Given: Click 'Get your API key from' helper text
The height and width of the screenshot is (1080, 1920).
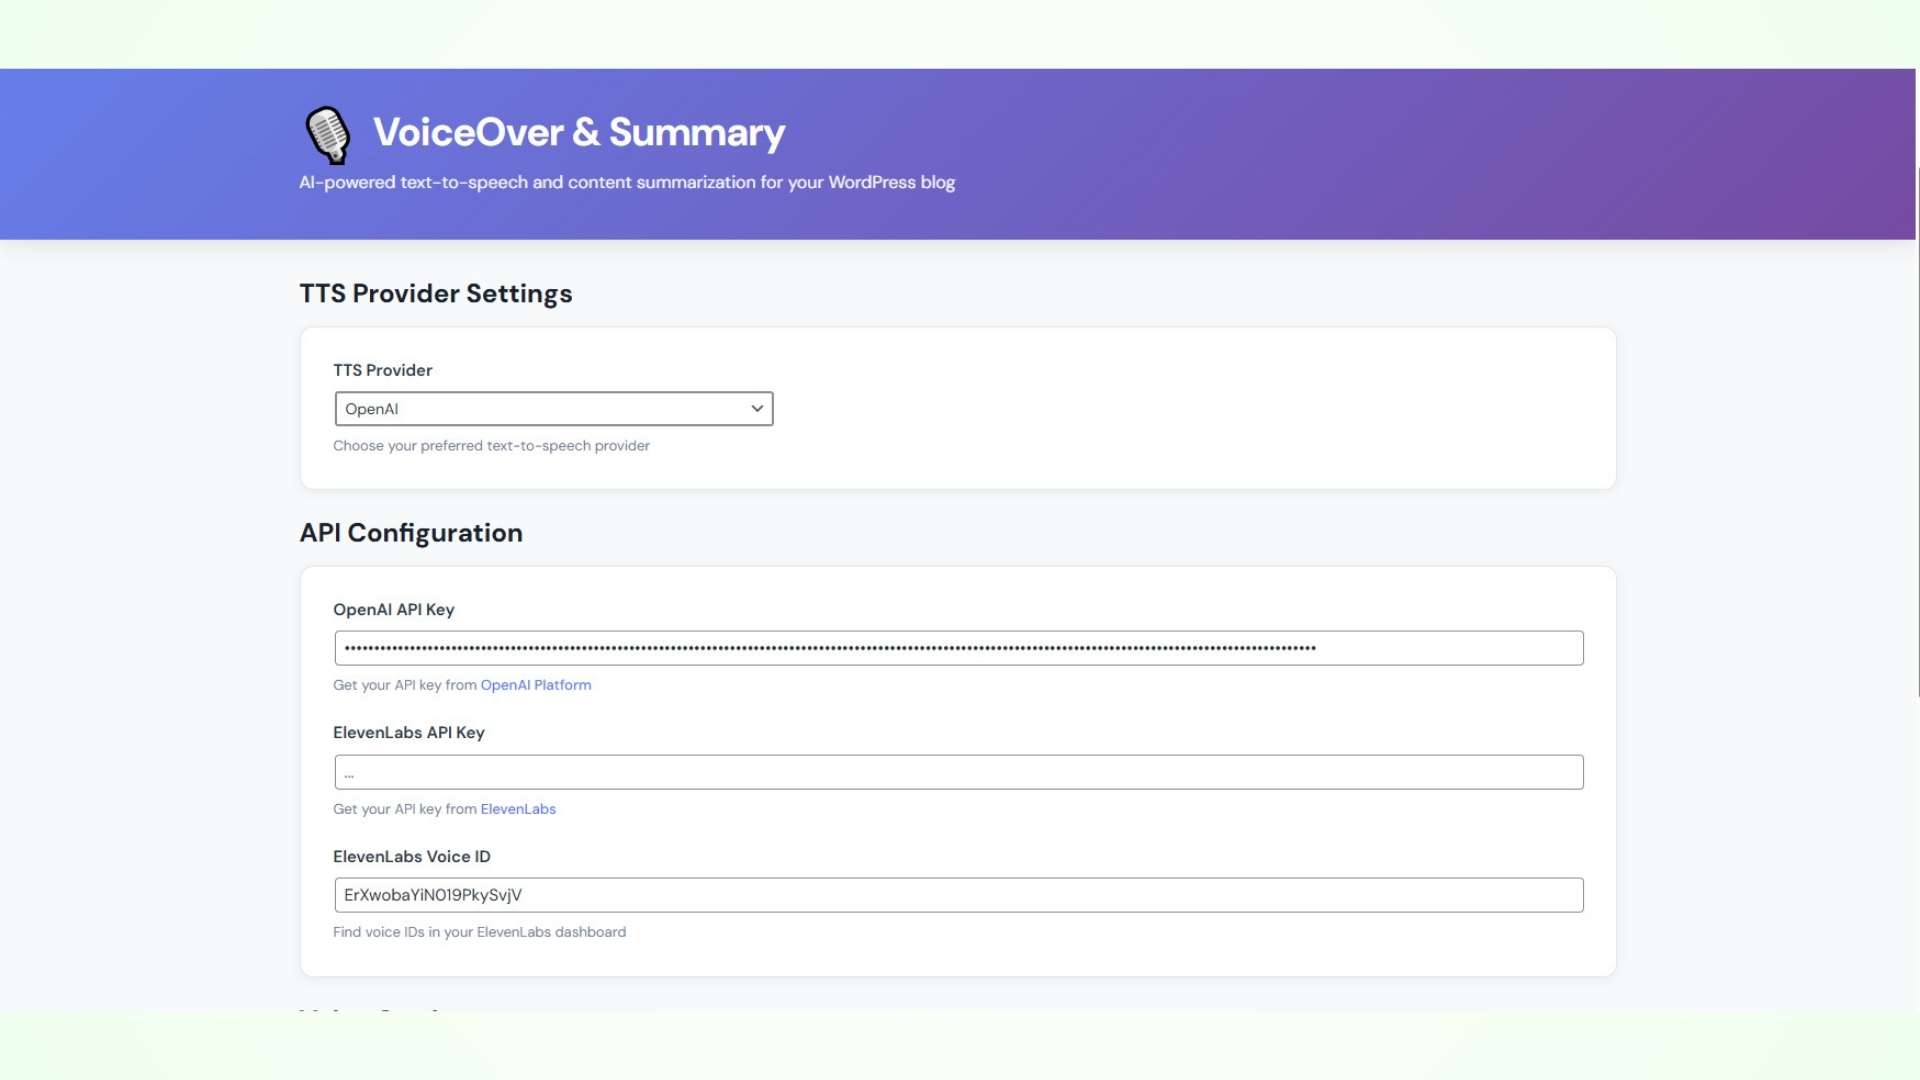Looking at the screenshot, I should (403, 685).
